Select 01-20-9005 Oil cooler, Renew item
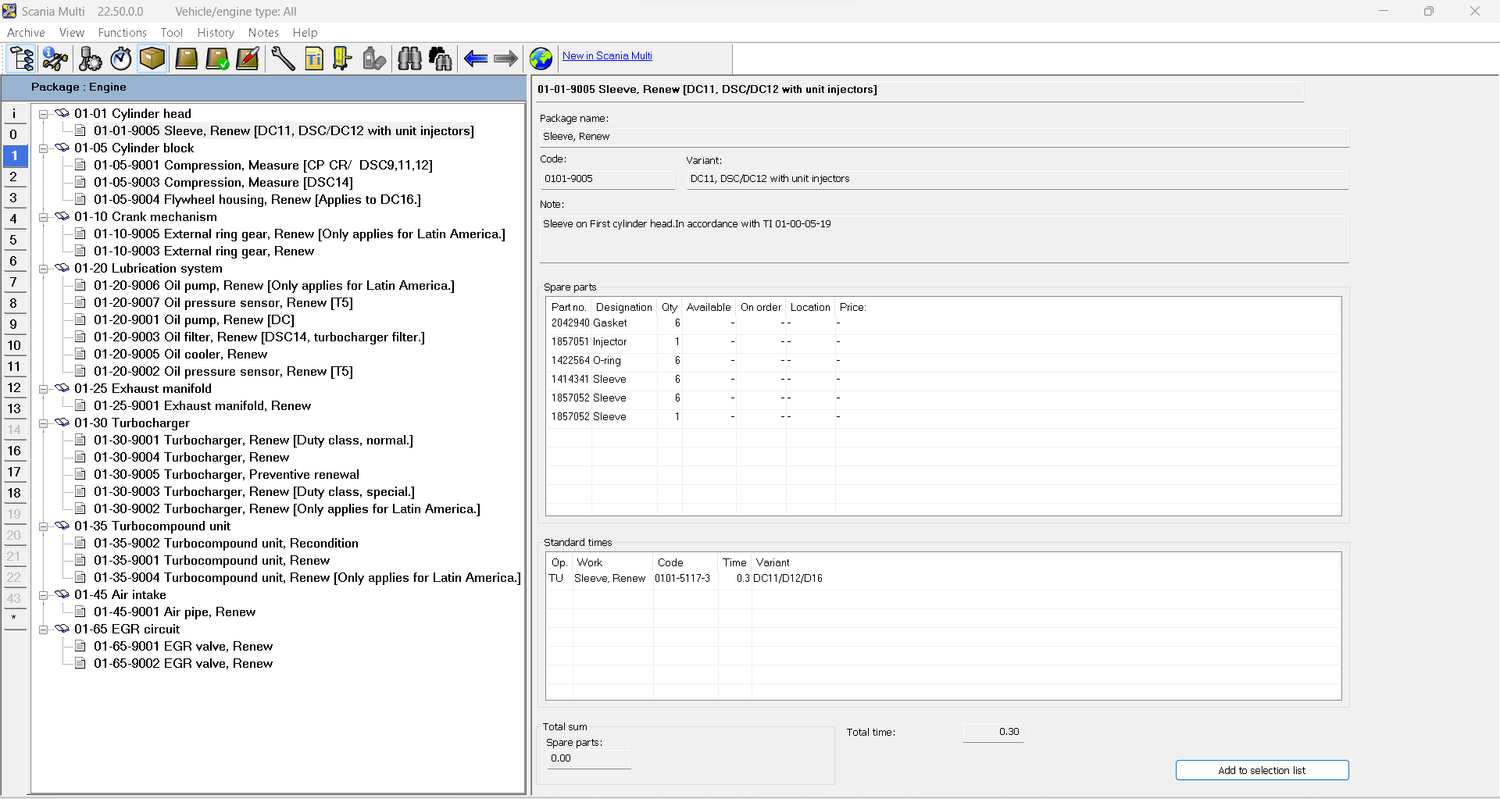 click(180, 354)
